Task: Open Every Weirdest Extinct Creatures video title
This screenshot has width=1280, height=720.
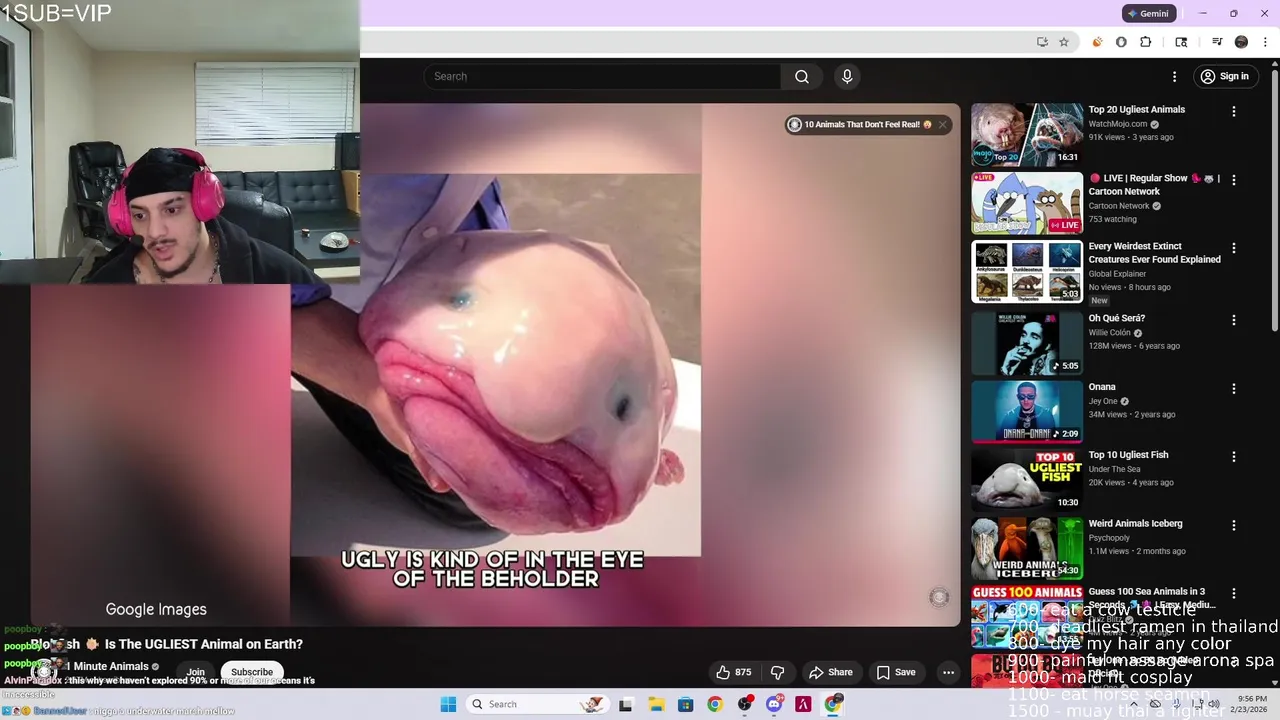Action: (1154, 252)
